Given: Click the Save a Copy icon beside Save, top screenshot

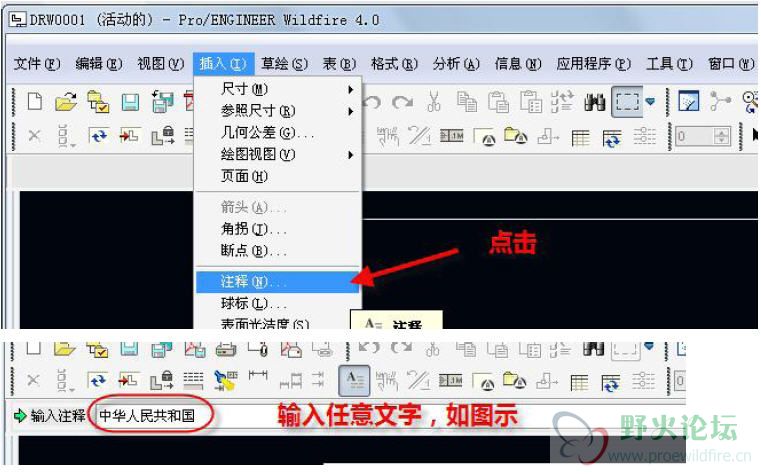Looking at the screenshot, I should [x=162, y=101].
